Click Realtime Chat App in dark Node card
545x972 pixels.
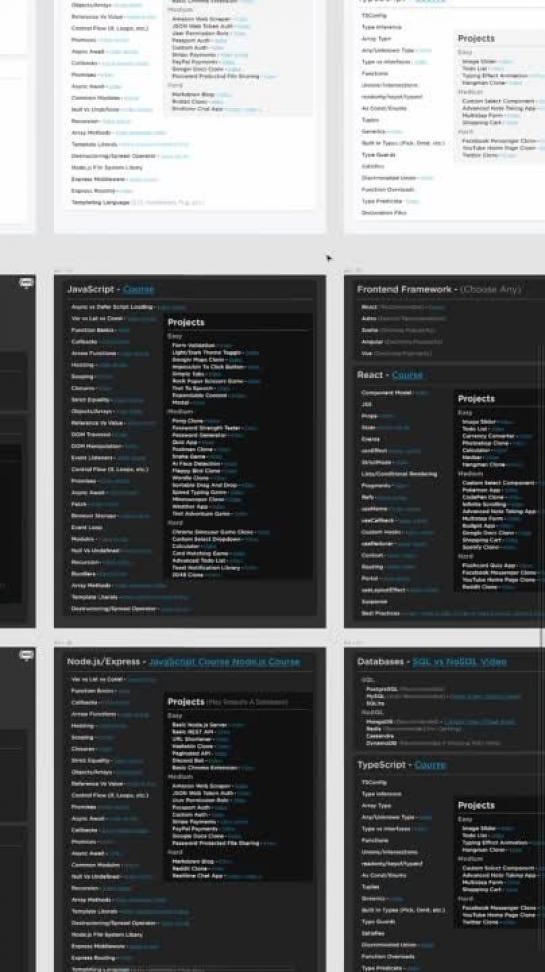tap(197, 876)
